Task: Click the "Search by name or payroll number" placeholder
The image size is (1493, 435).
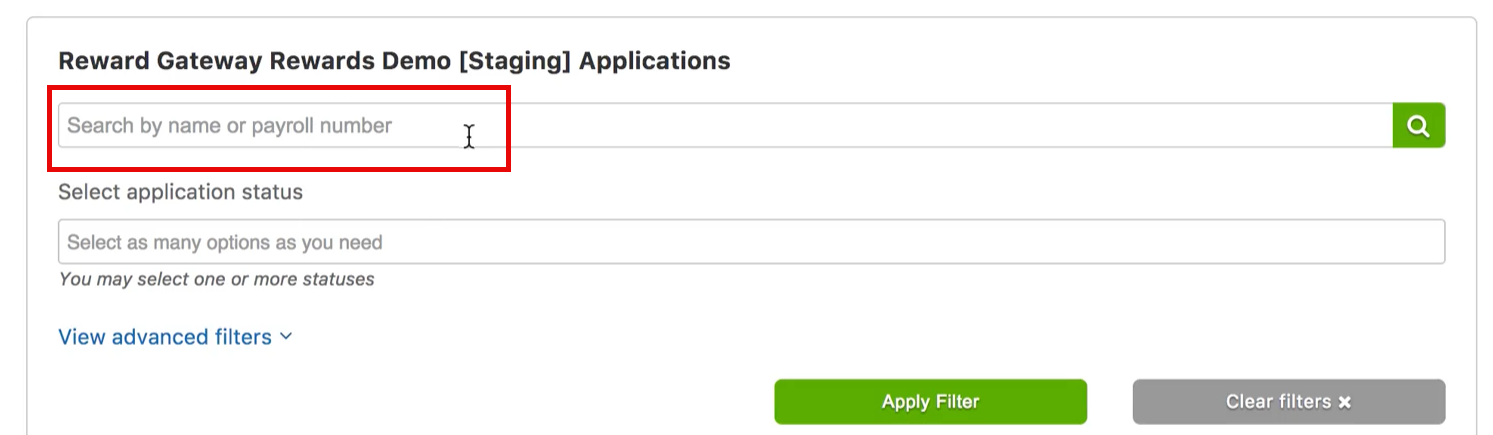Action: pos(229,126)
